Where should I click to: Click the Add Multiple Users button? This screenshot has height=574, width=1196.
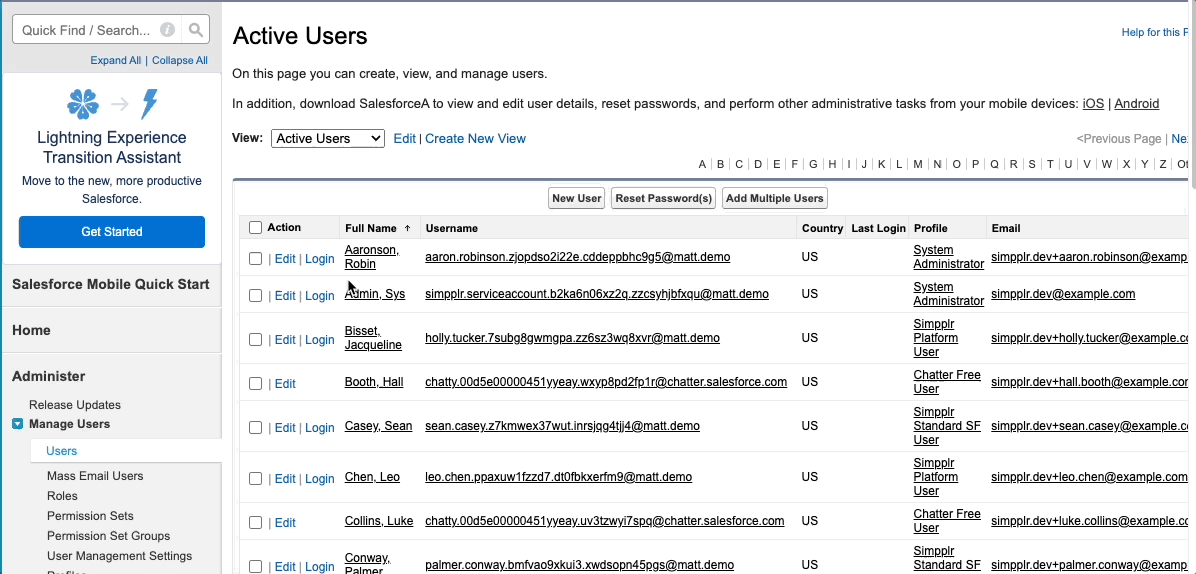(775, 198)
